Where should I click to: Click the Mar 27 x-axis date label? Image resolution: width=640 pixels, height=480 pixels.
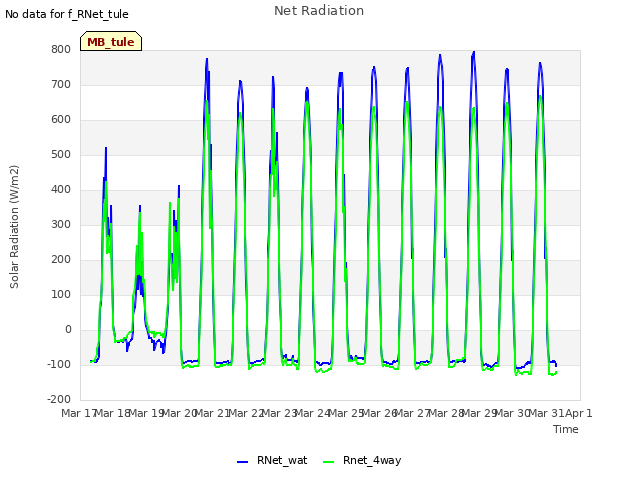coord(413,413)
